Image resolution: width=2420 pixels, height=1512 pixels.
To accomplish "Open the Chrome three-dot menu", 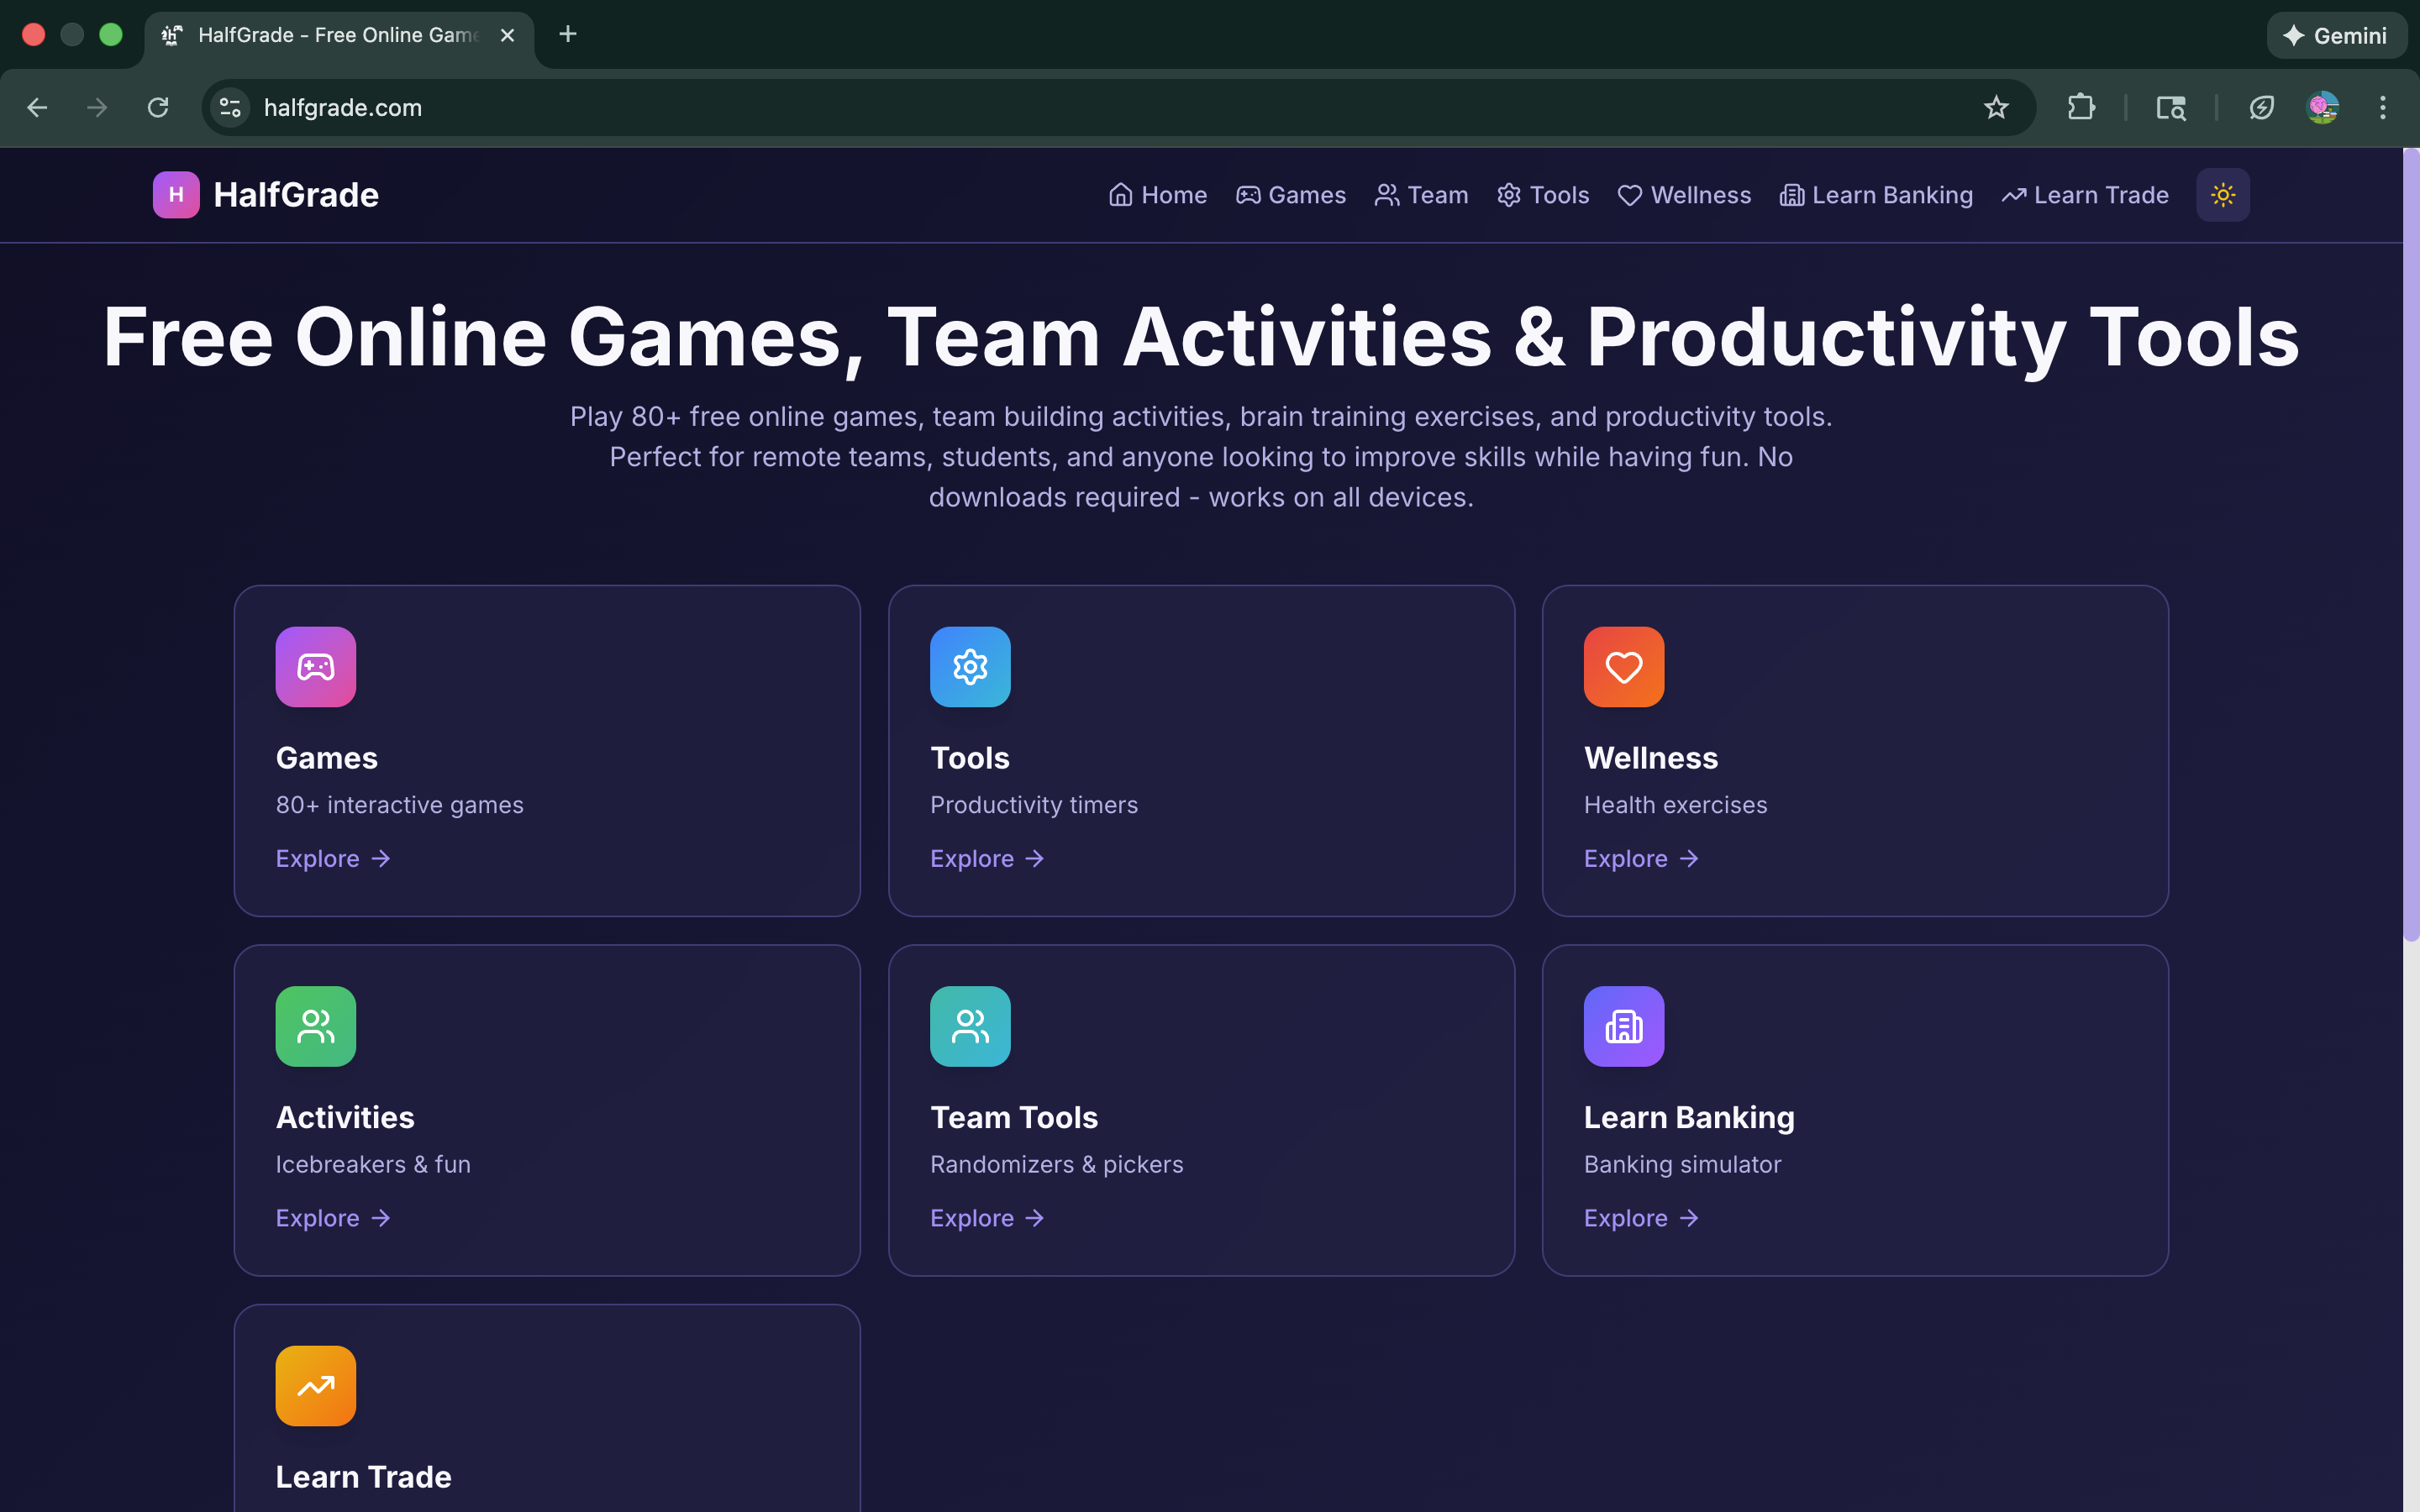I will click(2384, 107).
